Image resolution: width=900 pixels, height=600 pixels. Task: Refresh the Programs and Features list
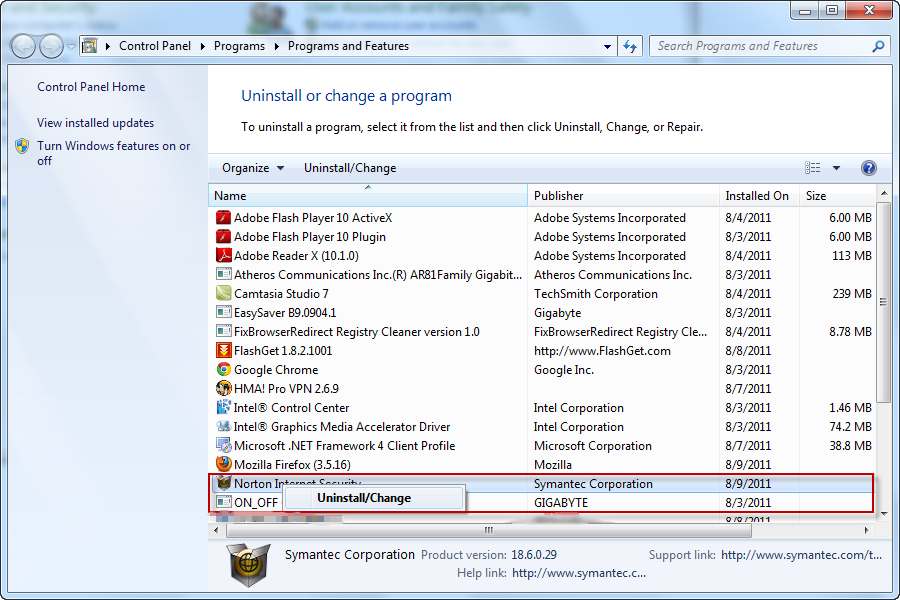click(630, 46)
